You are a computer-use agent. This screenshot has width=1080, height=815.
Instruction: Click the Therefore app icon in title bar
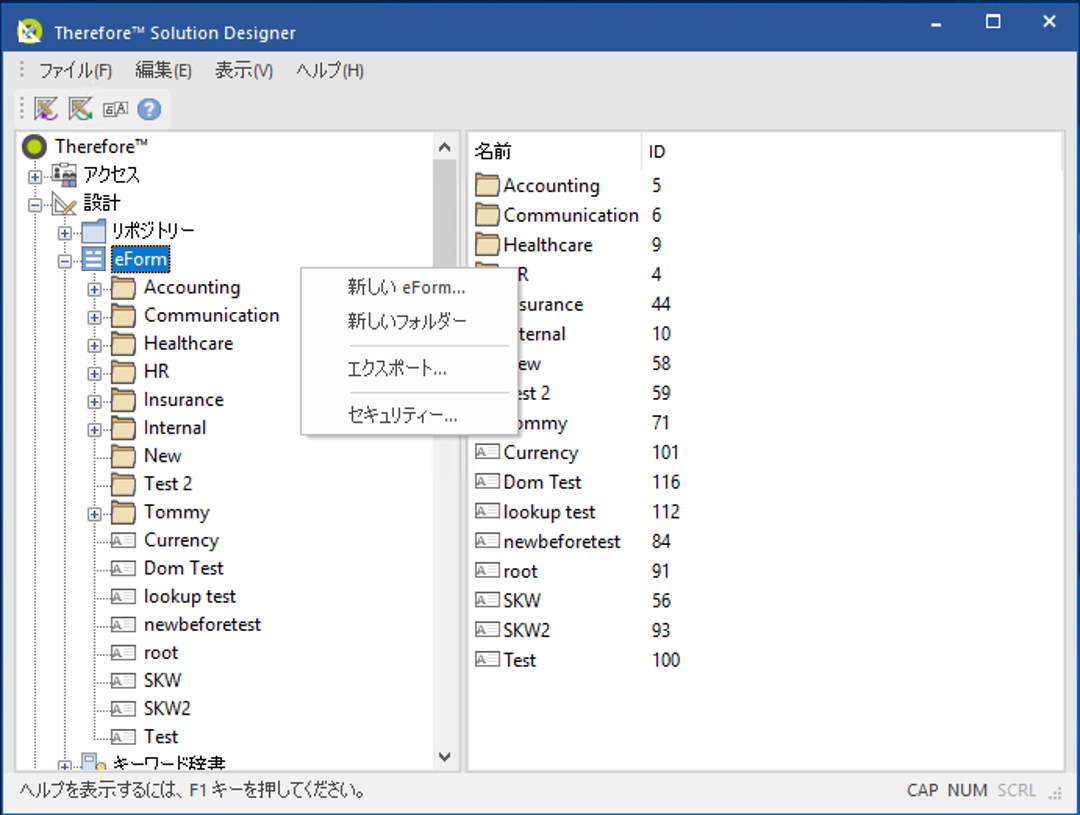[30, 32]
